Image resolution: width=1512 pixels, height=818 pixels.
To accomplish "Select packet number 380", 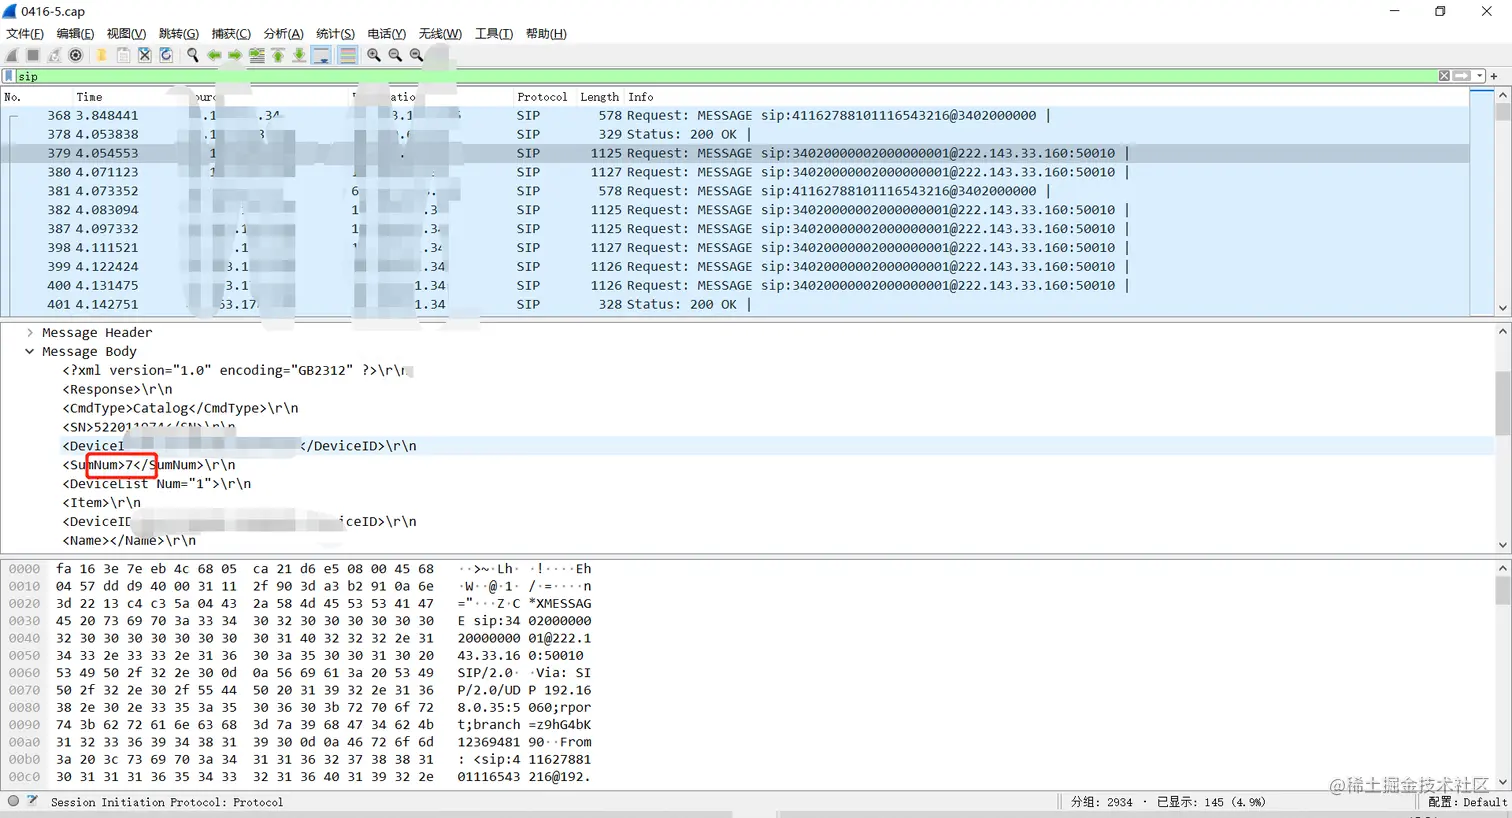I will (735, 172).
